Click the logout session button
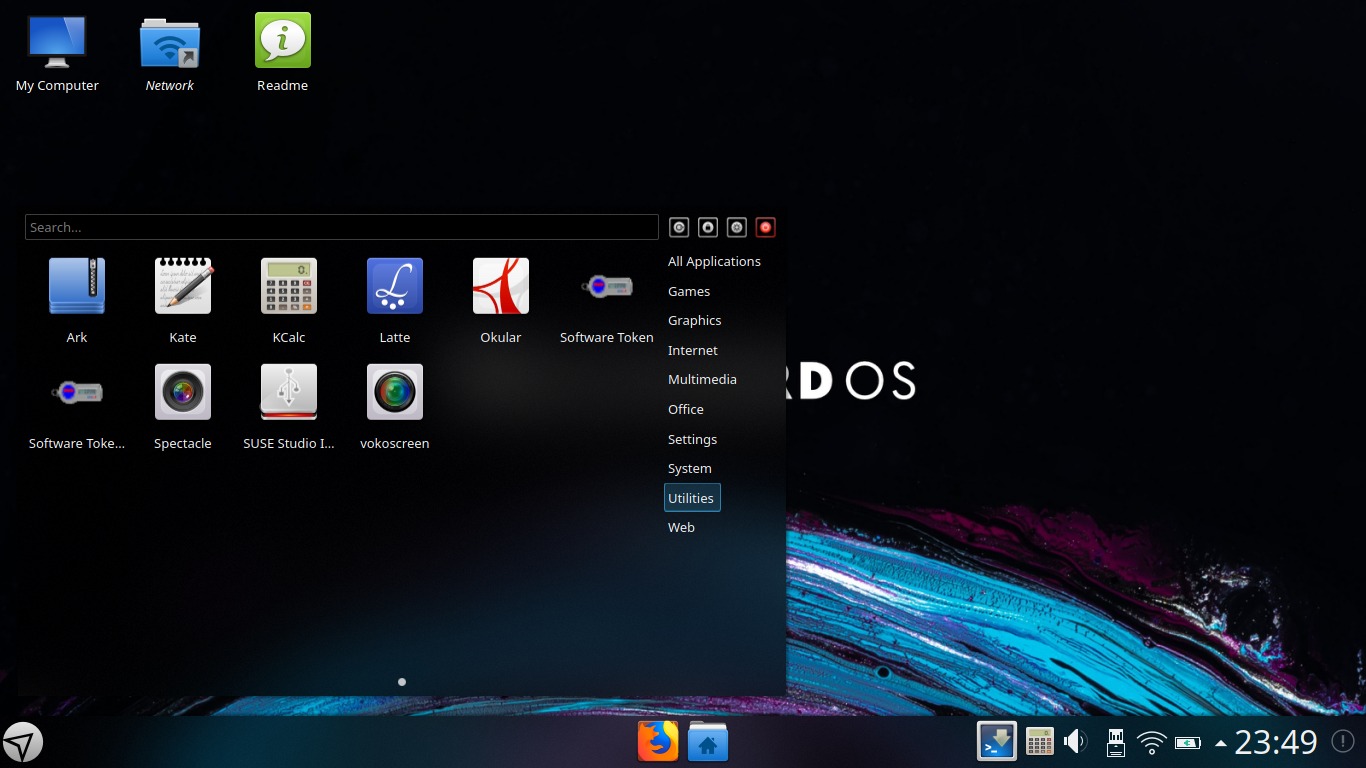The height and width of the screenshot is (768, 1366). point(679,227)
